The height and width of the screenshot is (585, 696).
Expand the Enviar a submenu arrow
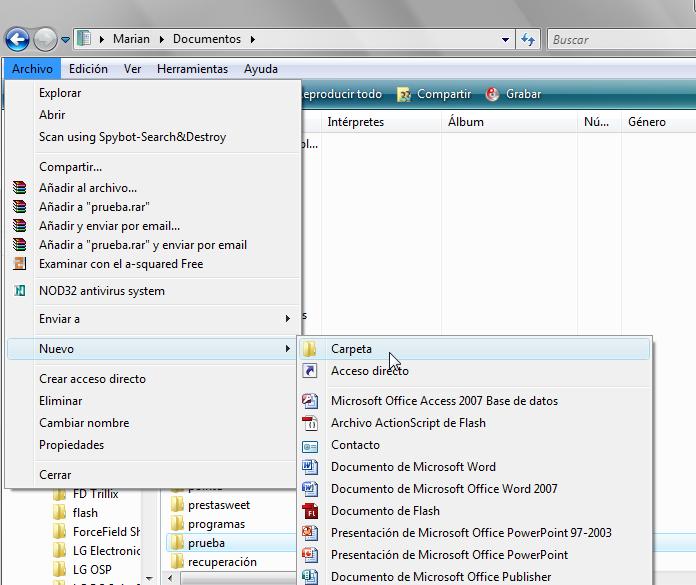click(x=288, y=319)
